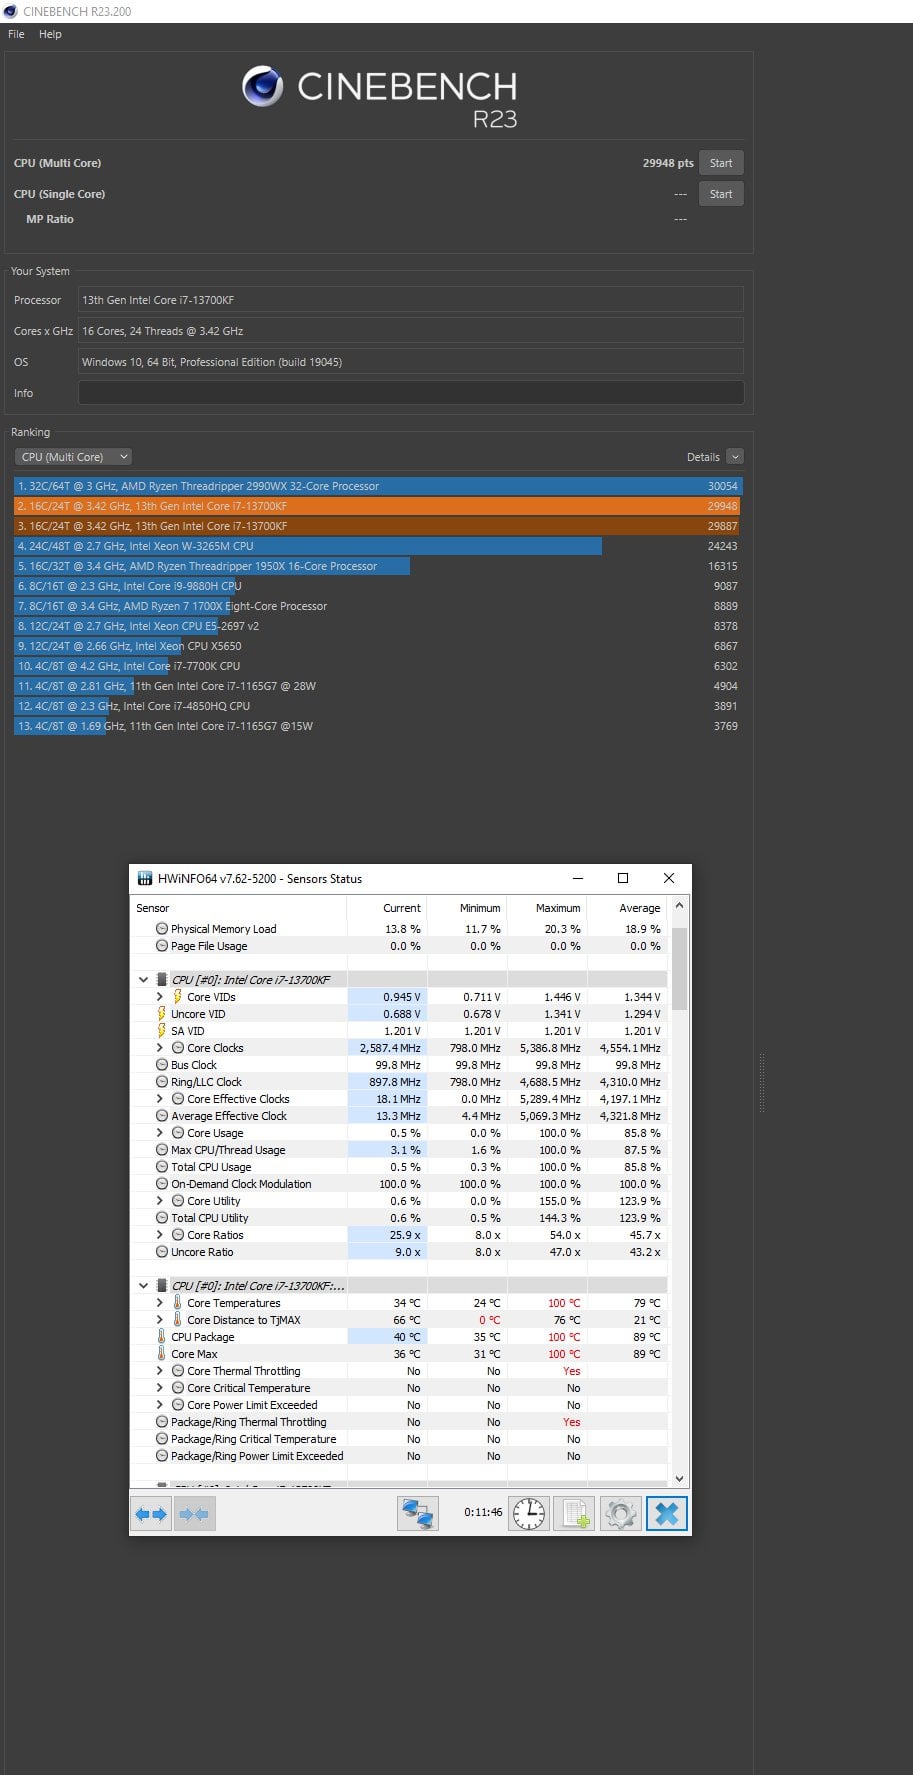Click the Uncore Ratio sensor icon
The width and height of the screenshot is (913, 1775).
pyautogui.click(x=162, y=1252)
